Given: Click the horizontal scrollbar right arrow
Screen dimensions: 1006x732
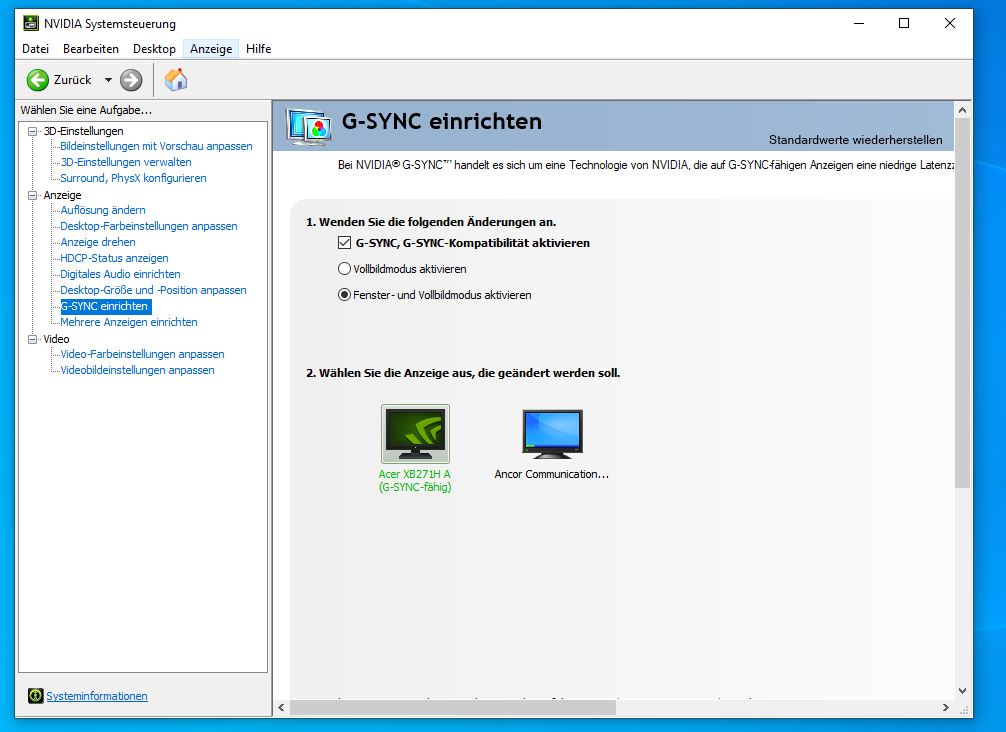Looking at the screenshot, I should coord(946,707).
